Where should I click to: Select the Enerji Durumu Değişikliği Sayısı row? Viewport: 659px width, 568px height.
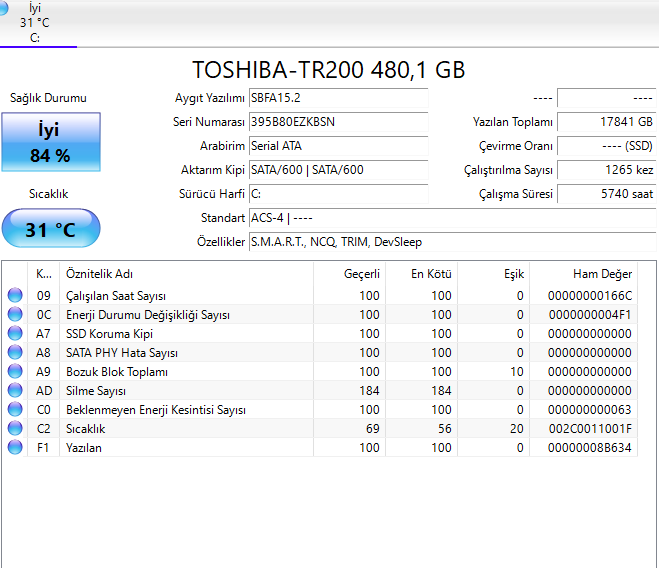319,314
